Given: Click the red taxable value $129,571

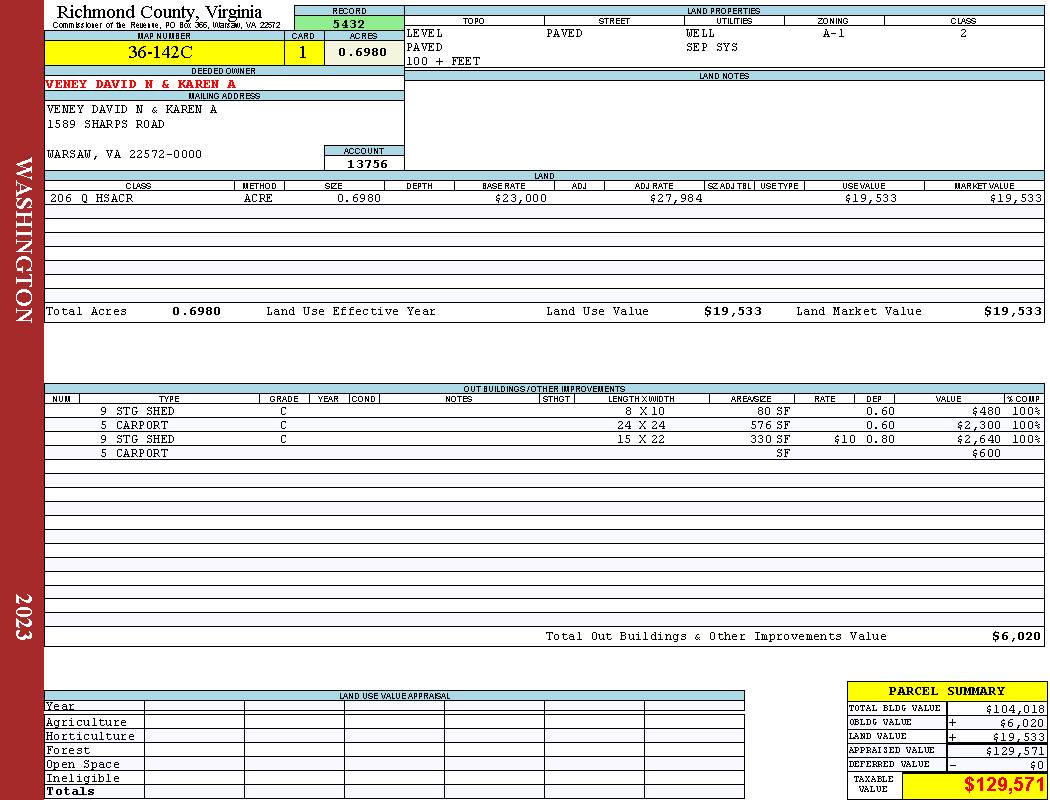Looking at the screenshot, I should pyautogui.click(x=1004, y=785).
